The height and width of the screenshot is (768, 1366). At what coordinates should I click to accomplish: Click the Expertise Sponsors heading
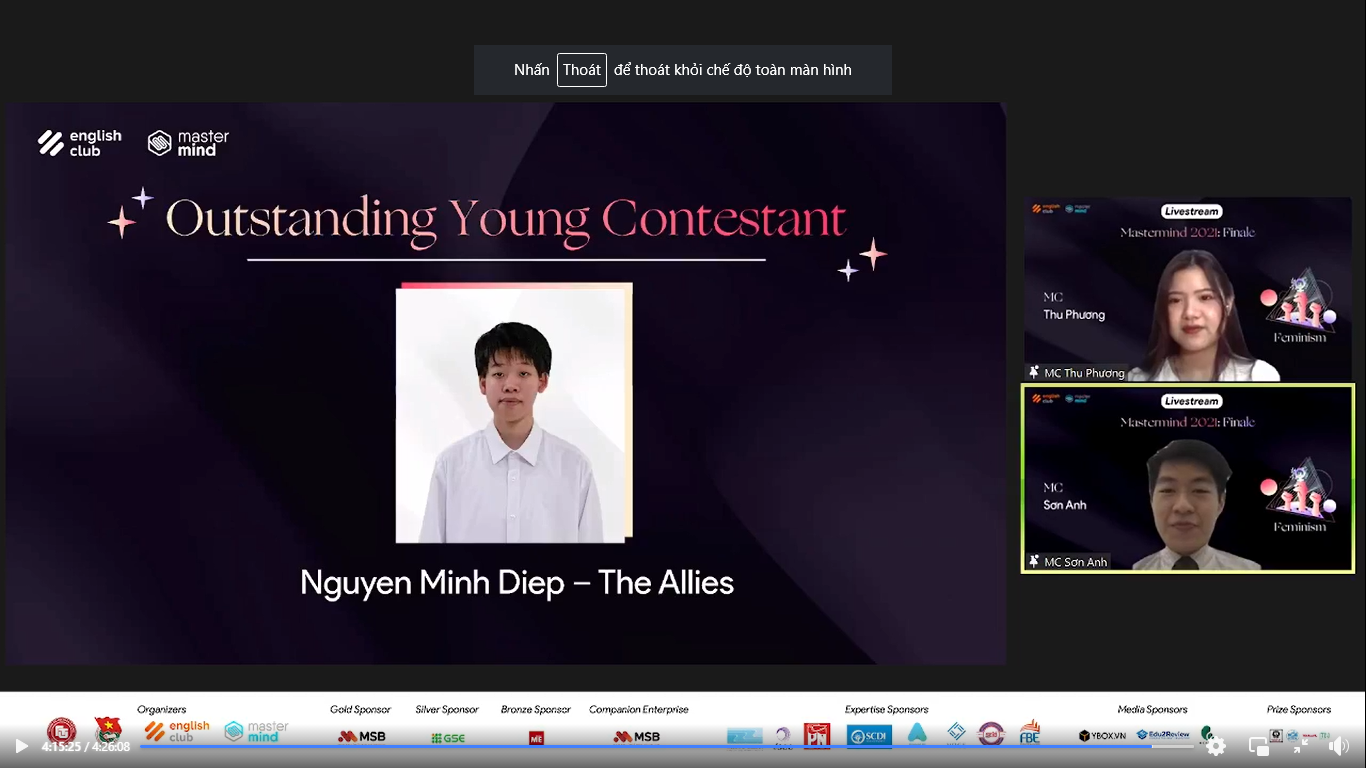(x=886, y=710)
